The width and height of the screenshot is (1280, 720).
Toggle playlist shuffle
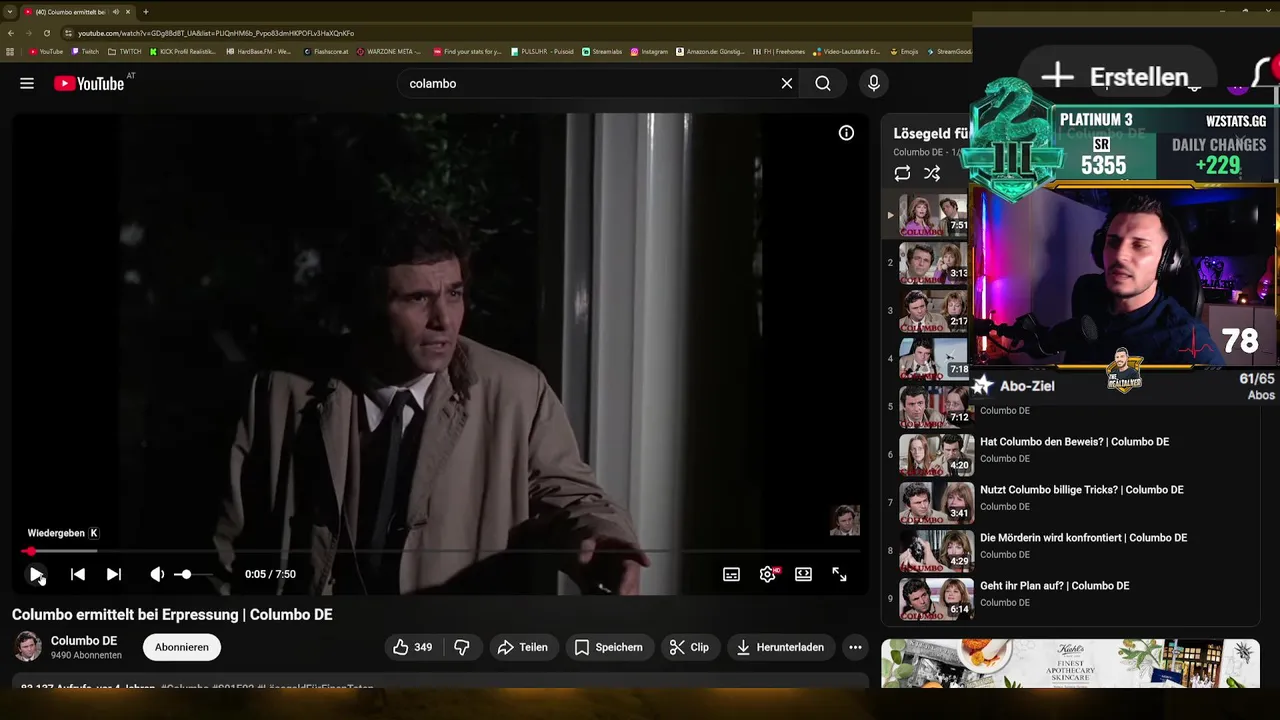coord(932,173)
